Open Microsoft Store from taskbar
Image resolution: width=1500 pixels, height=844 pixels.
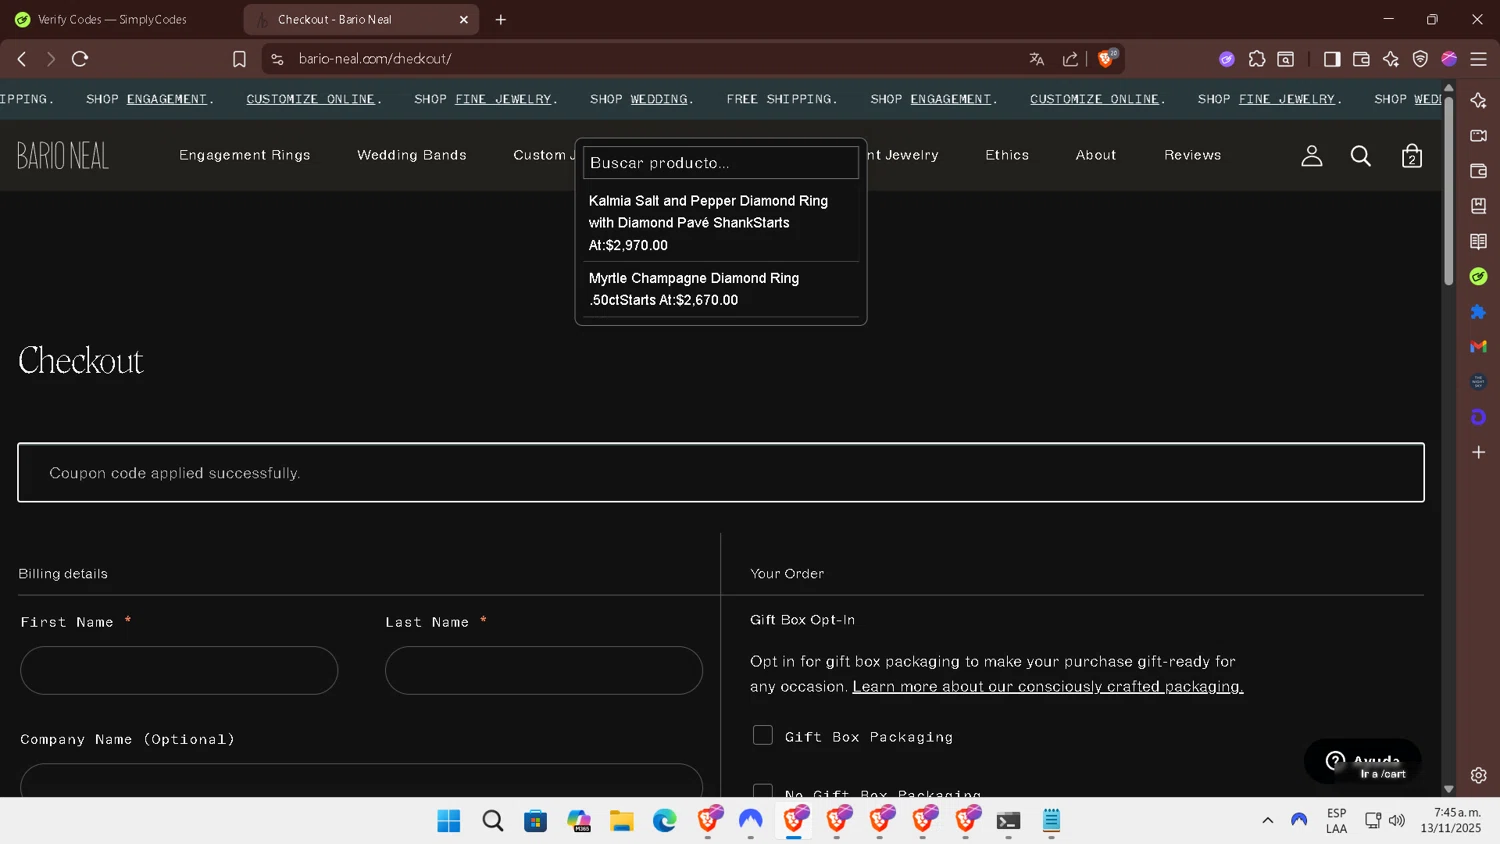536,821
